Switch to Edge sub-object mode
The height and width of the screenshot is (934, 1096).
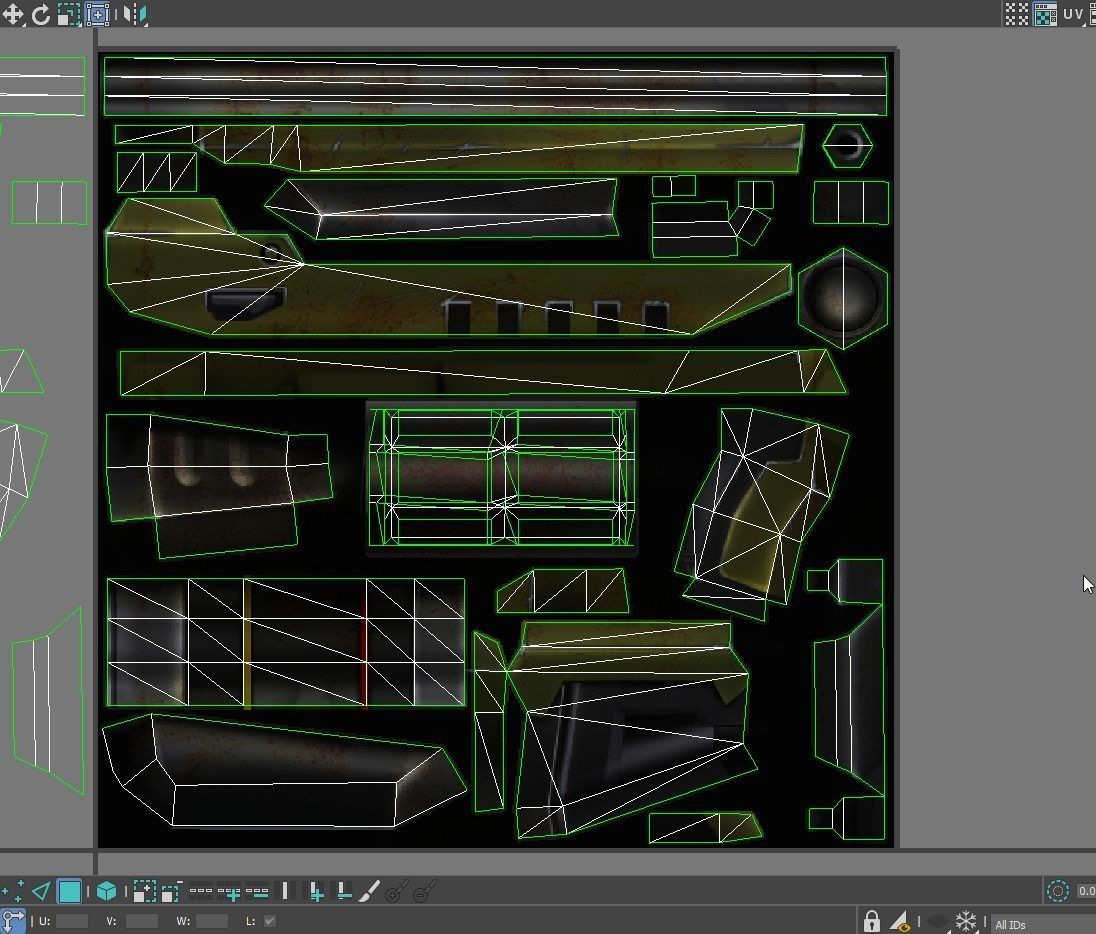pos(41,891)
